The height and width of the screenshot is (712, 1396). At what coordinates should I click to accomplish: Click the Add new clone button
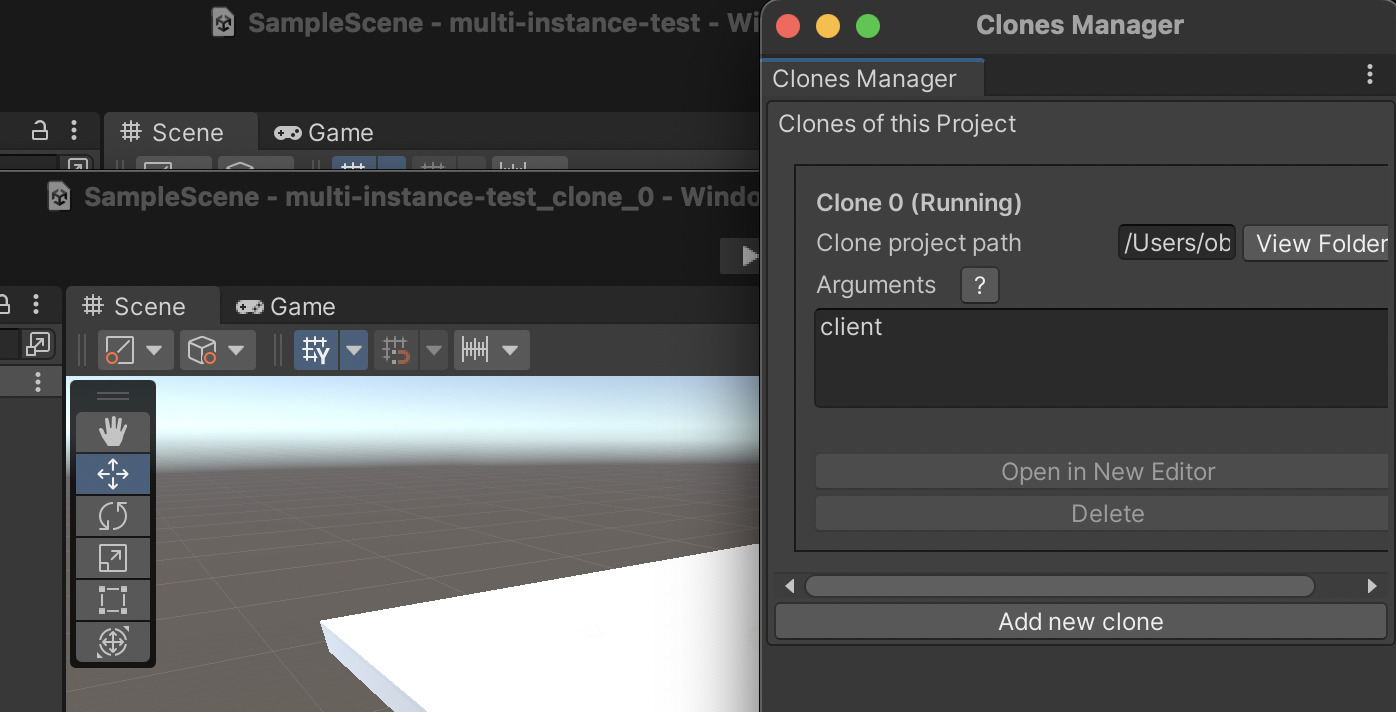(1080, 621)
